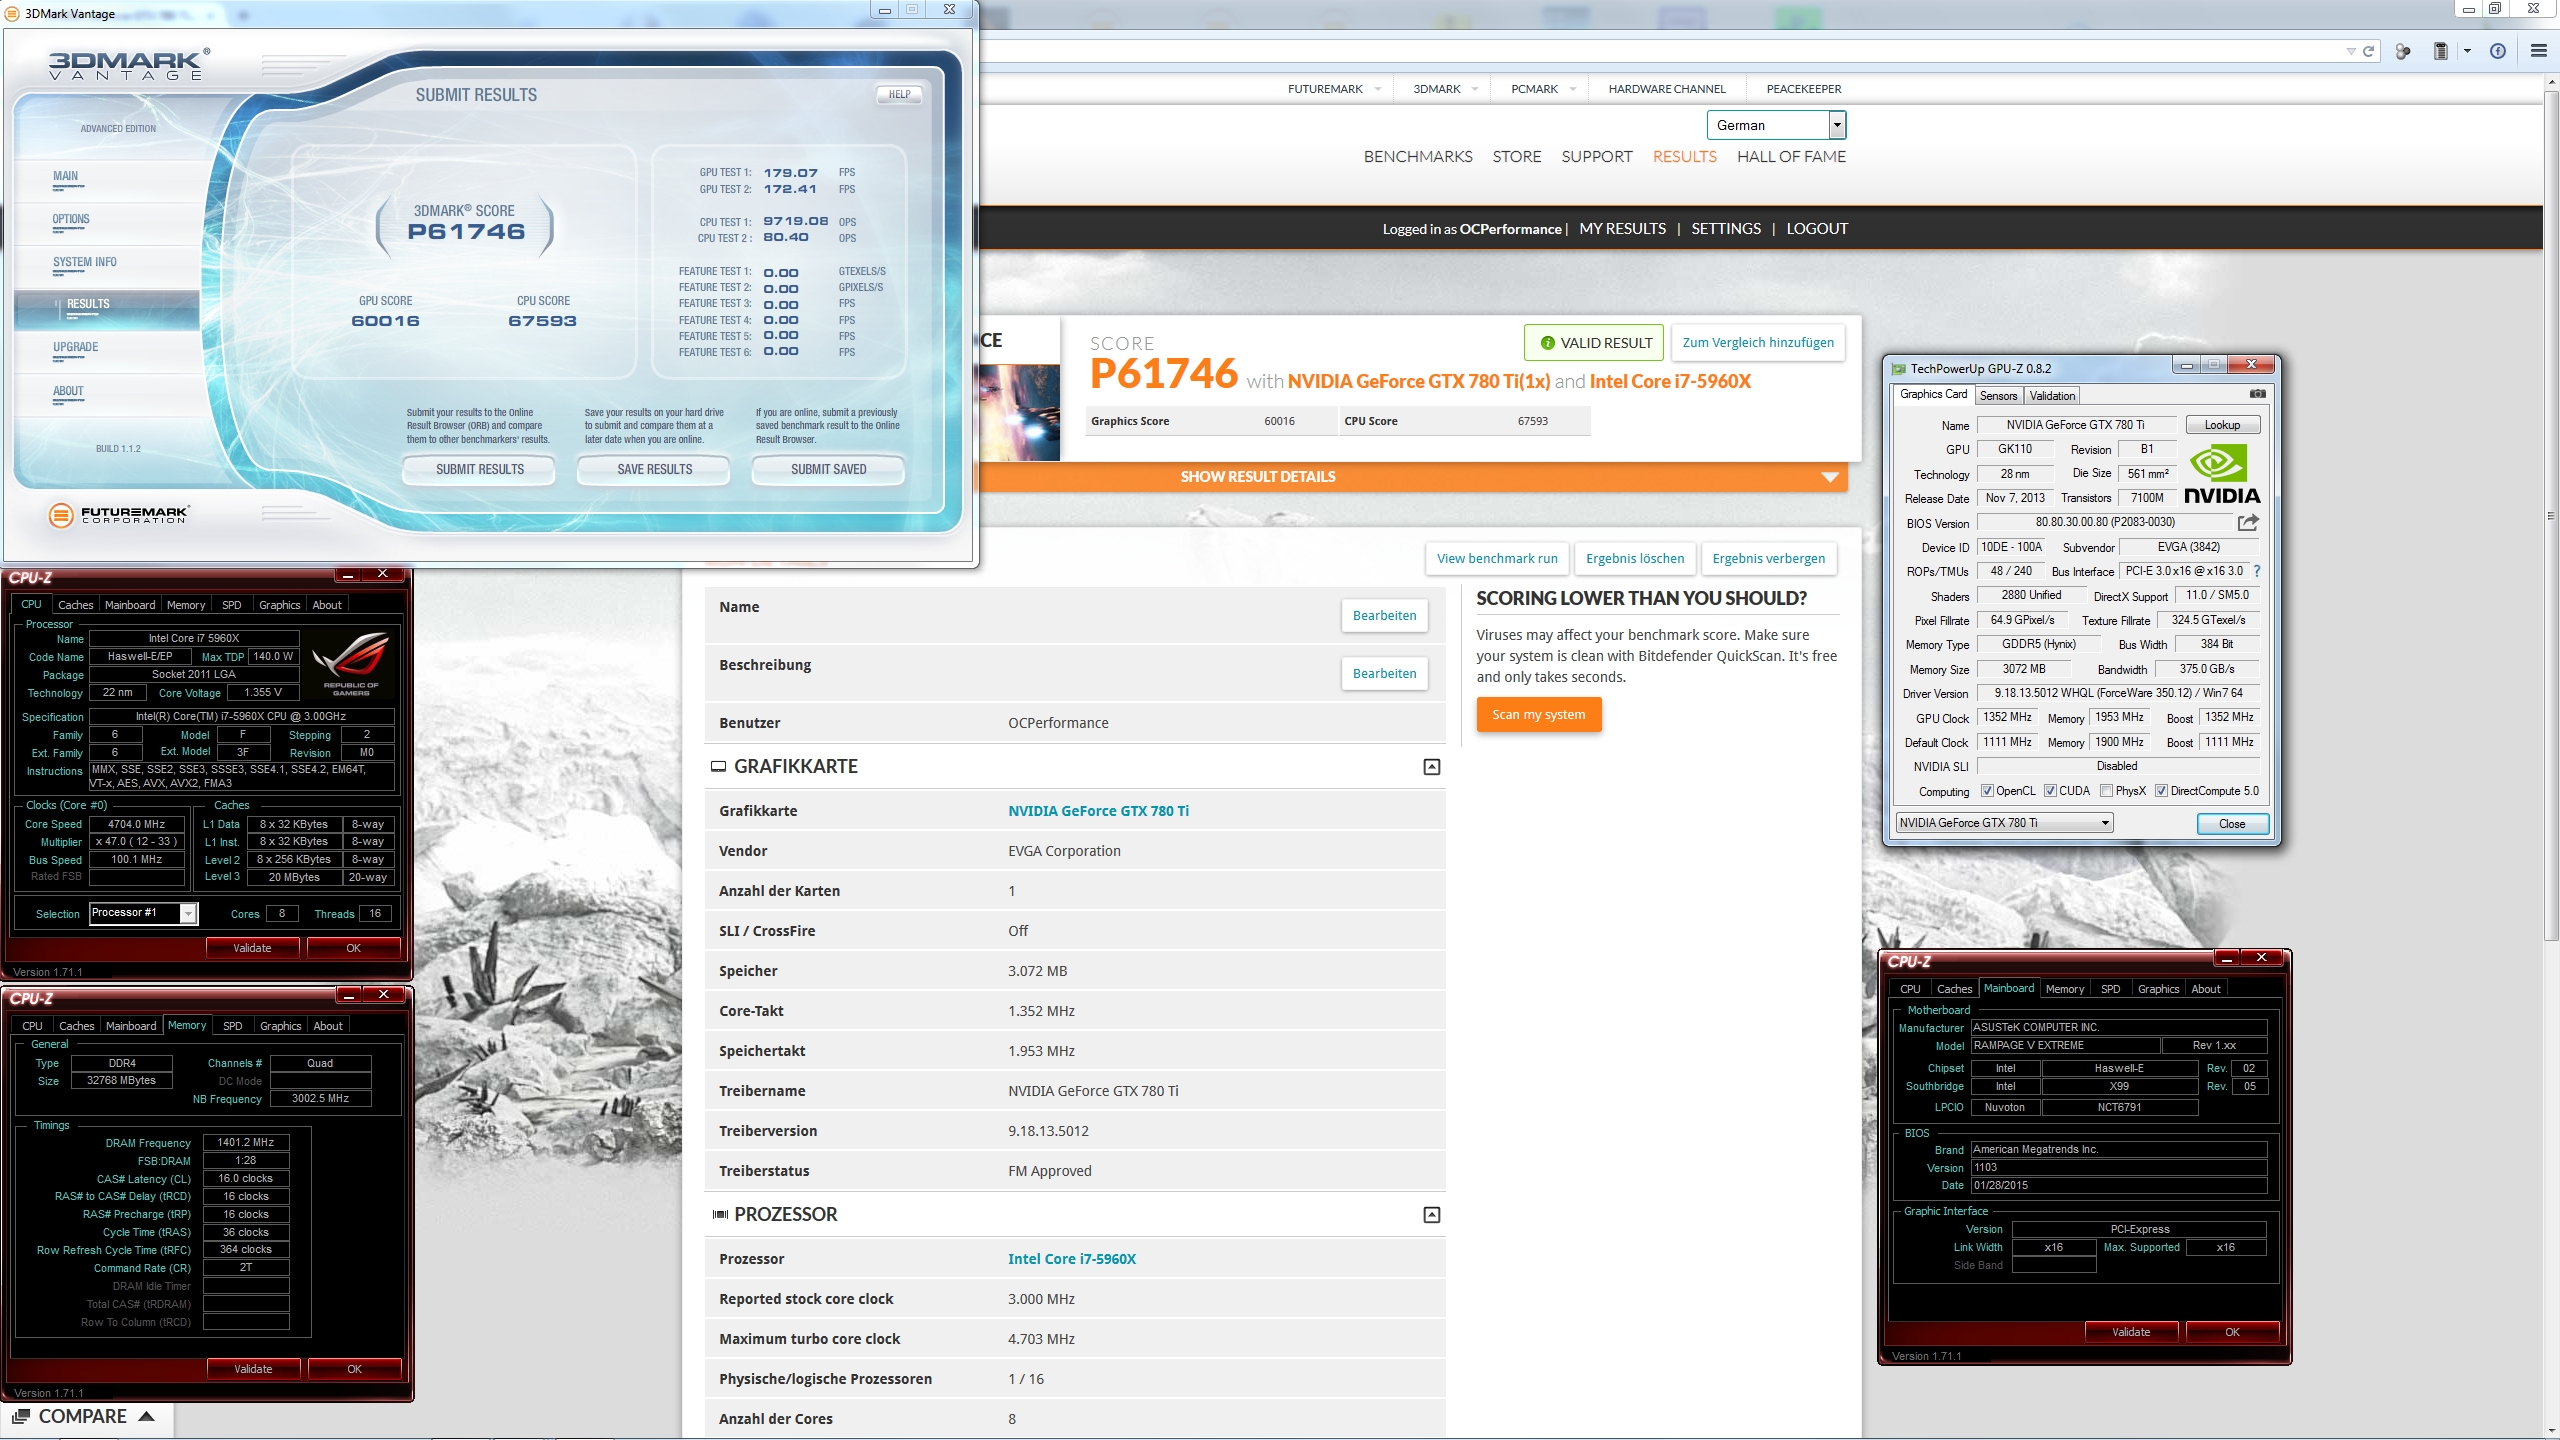Viewport: 2560px width, 1440px height.
Task: Click Bearbeiten next to Name
Action: tap(1384, 615)
